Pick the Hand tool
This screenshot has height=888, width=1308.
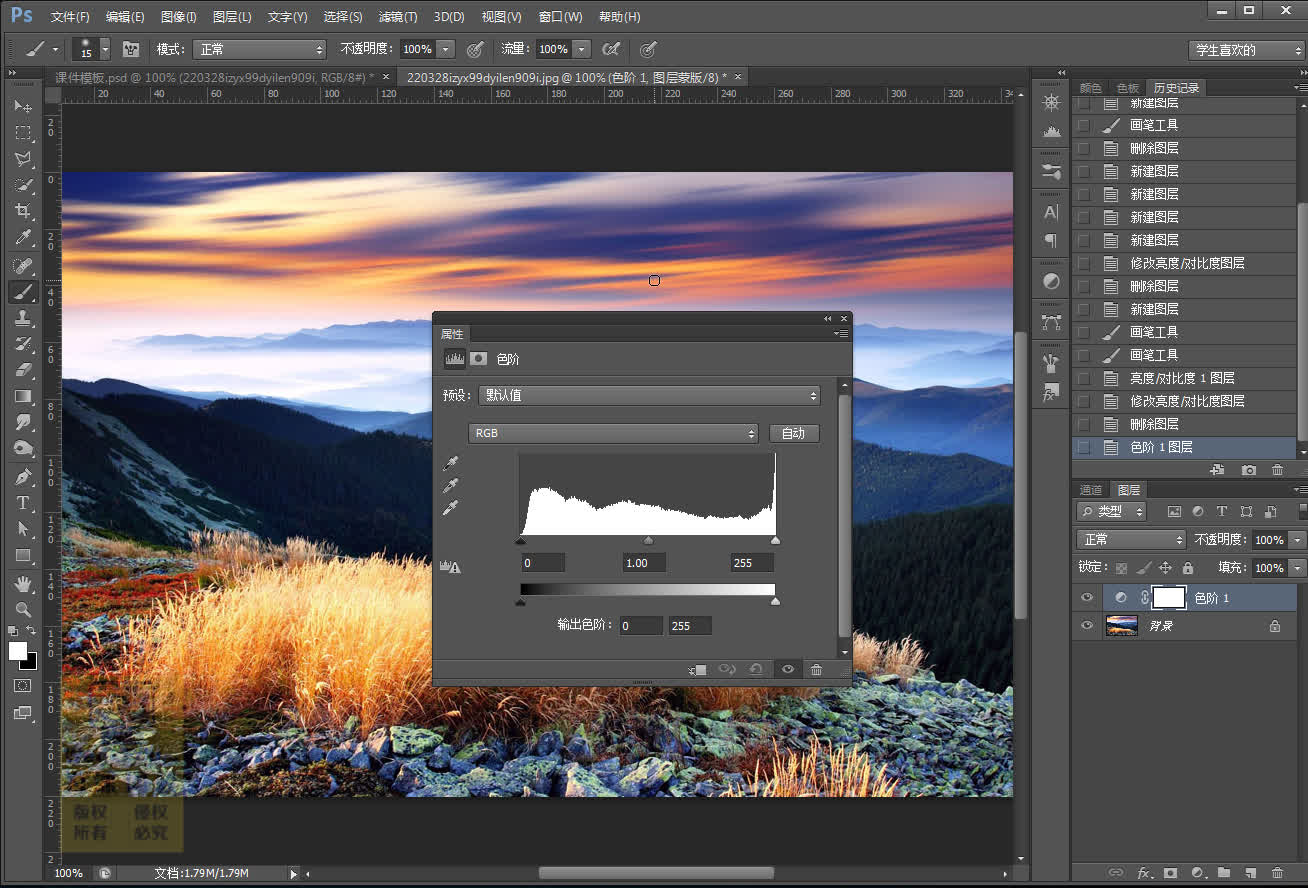(x=23, y=583)
